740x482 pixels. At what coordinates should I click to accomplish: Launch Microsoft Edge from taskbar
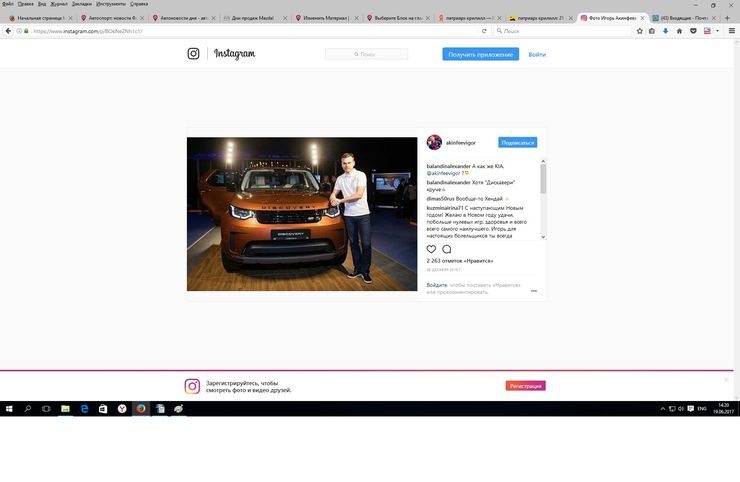tap(84, 409)
